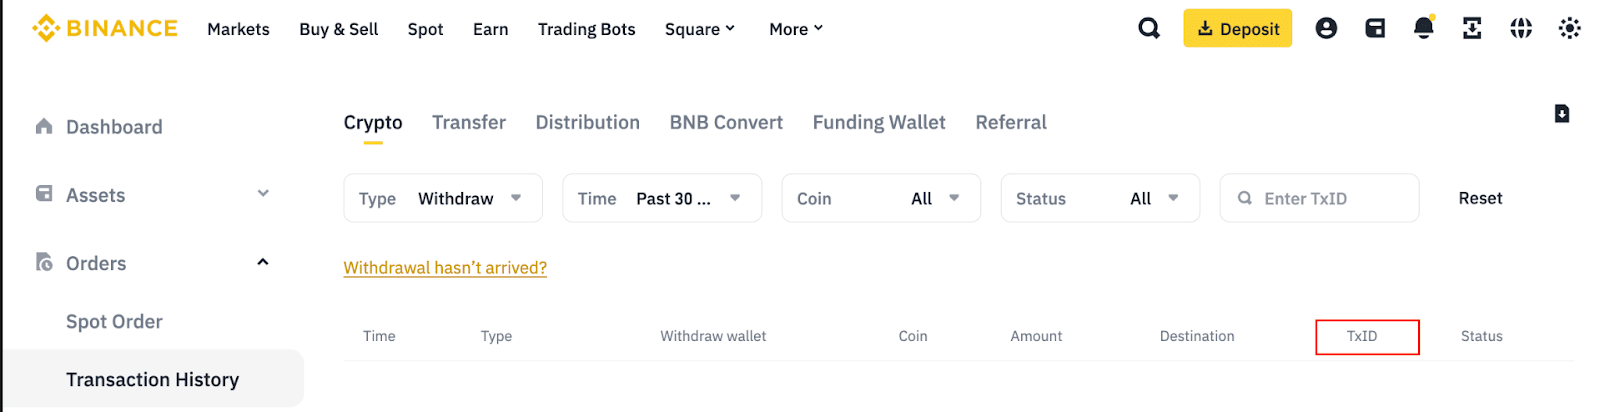Open the Coin filter dropdown

[881, 198]
